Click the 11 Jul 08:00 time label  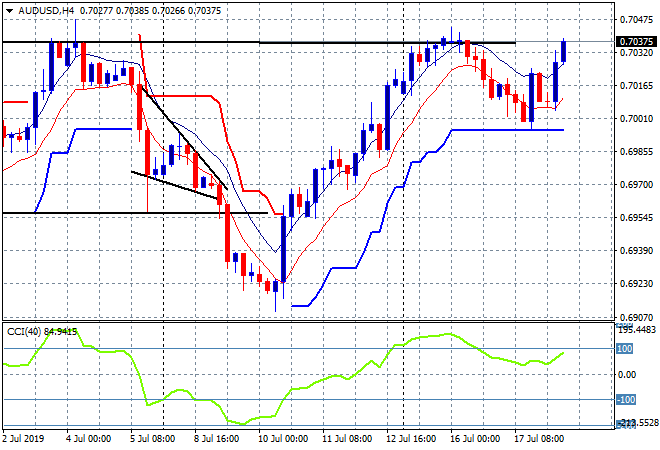pyautogui.click(x=347, y=439)
